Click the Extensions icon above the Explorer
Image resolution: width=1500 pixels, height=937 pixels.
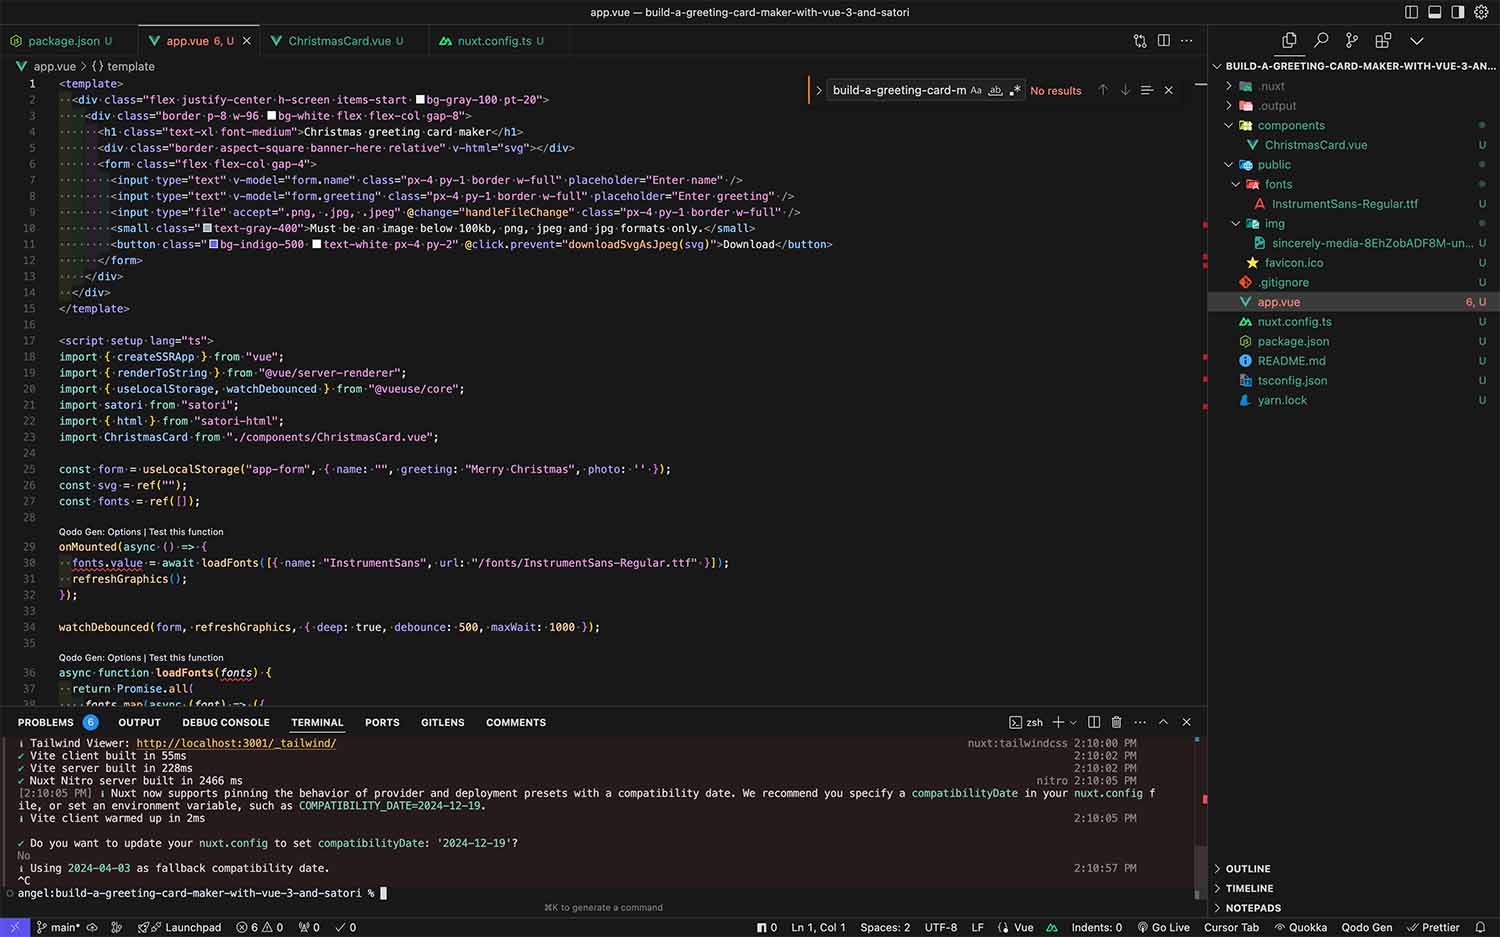[x=1383, y=40]
